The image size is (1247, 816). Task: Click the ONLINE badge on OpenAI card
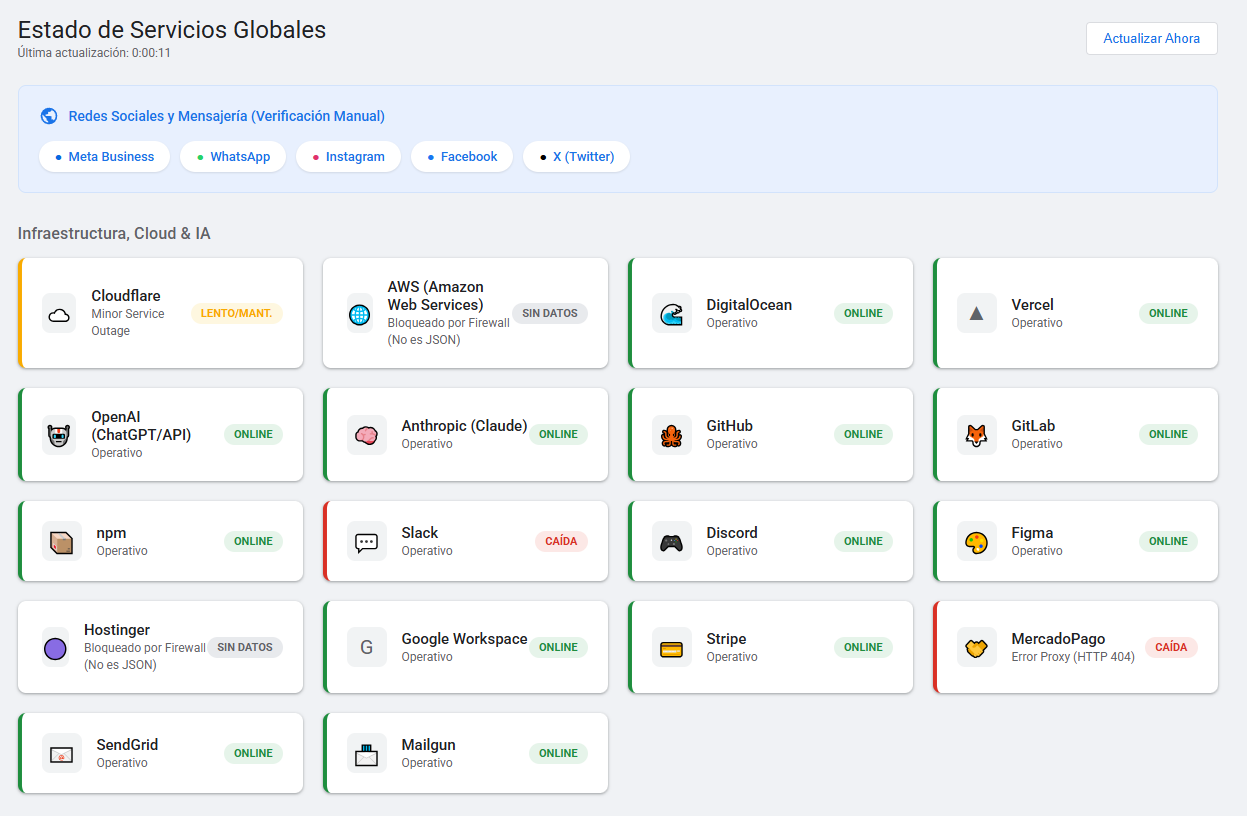[253, 435]
